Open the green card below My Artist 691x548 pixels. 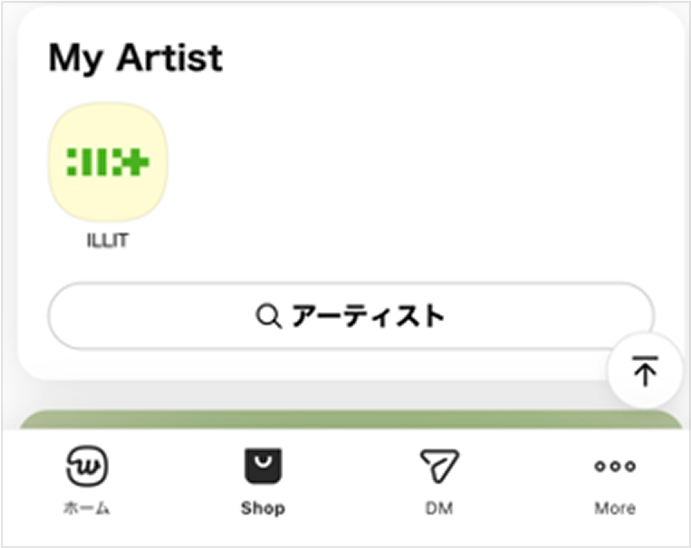[x=351, y=419]
